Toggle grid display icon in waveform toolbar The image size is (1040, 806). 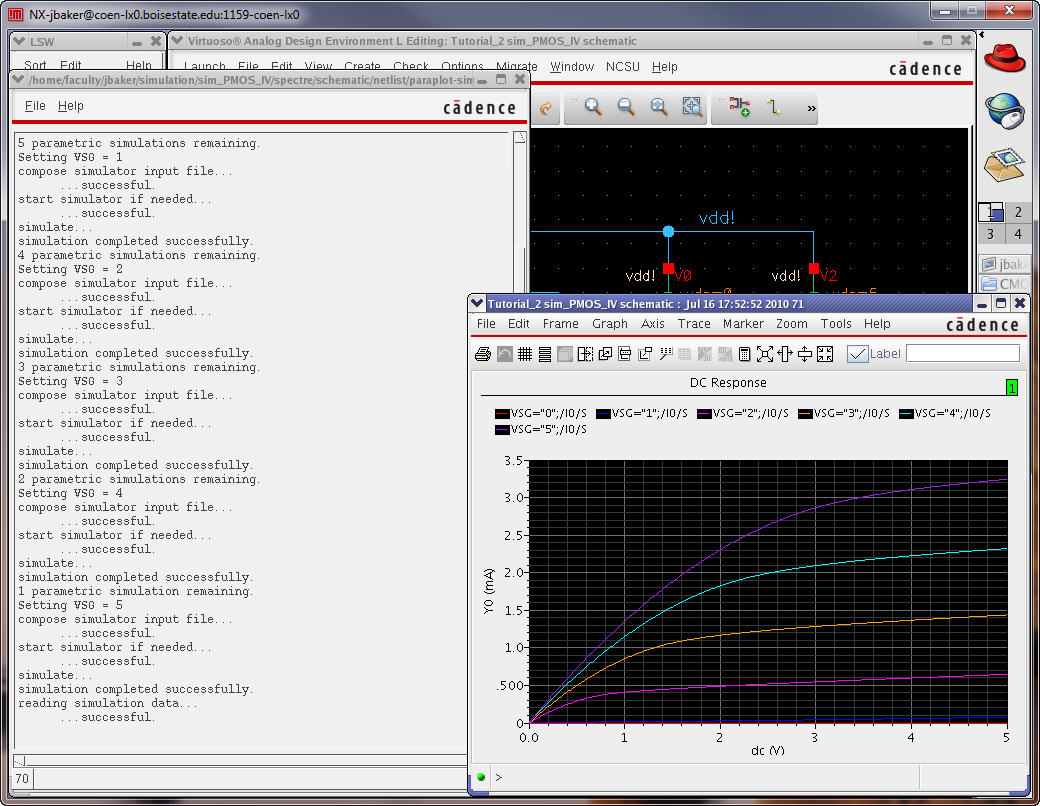tap(524, 354)
